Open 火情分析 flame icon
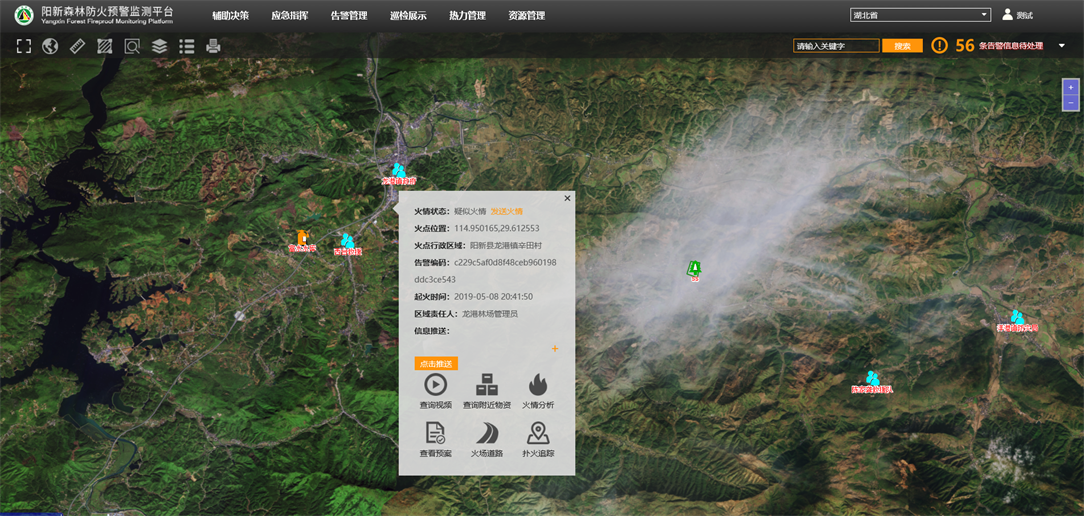Image resolution: width=1084 pixels, height=516 pixels. tap(537, 385)
